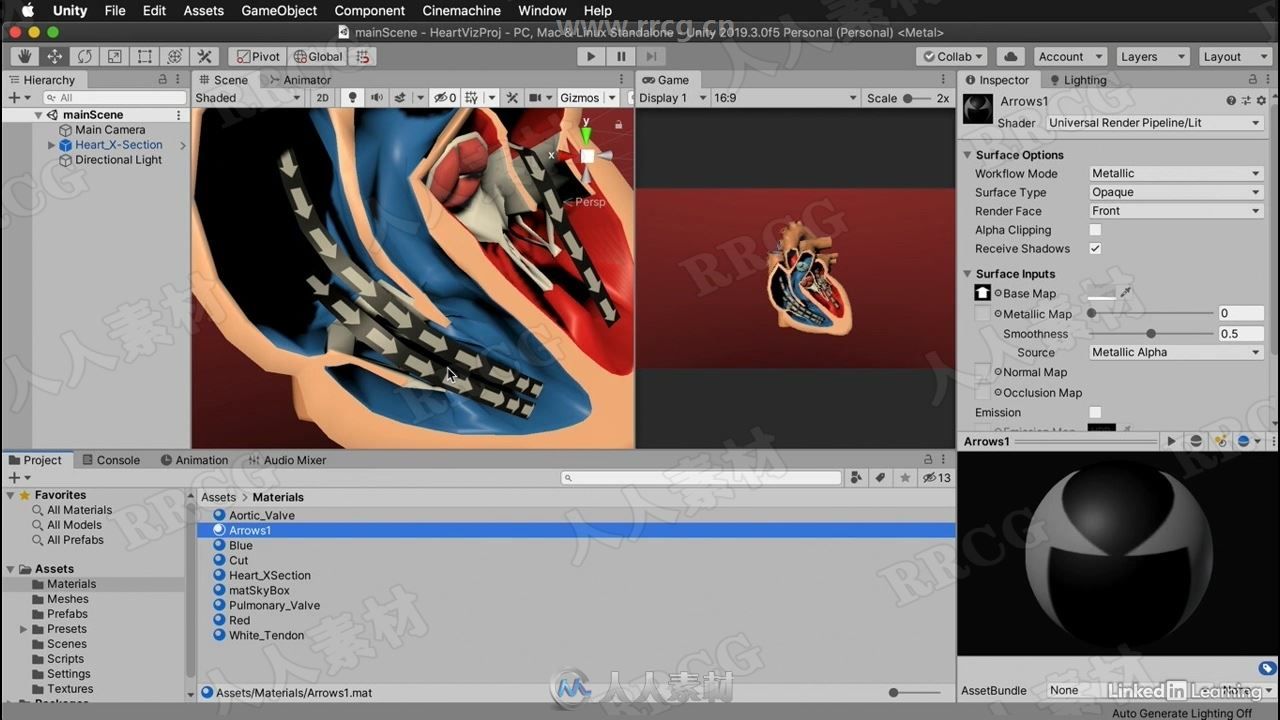Select the Move tool

54,57
